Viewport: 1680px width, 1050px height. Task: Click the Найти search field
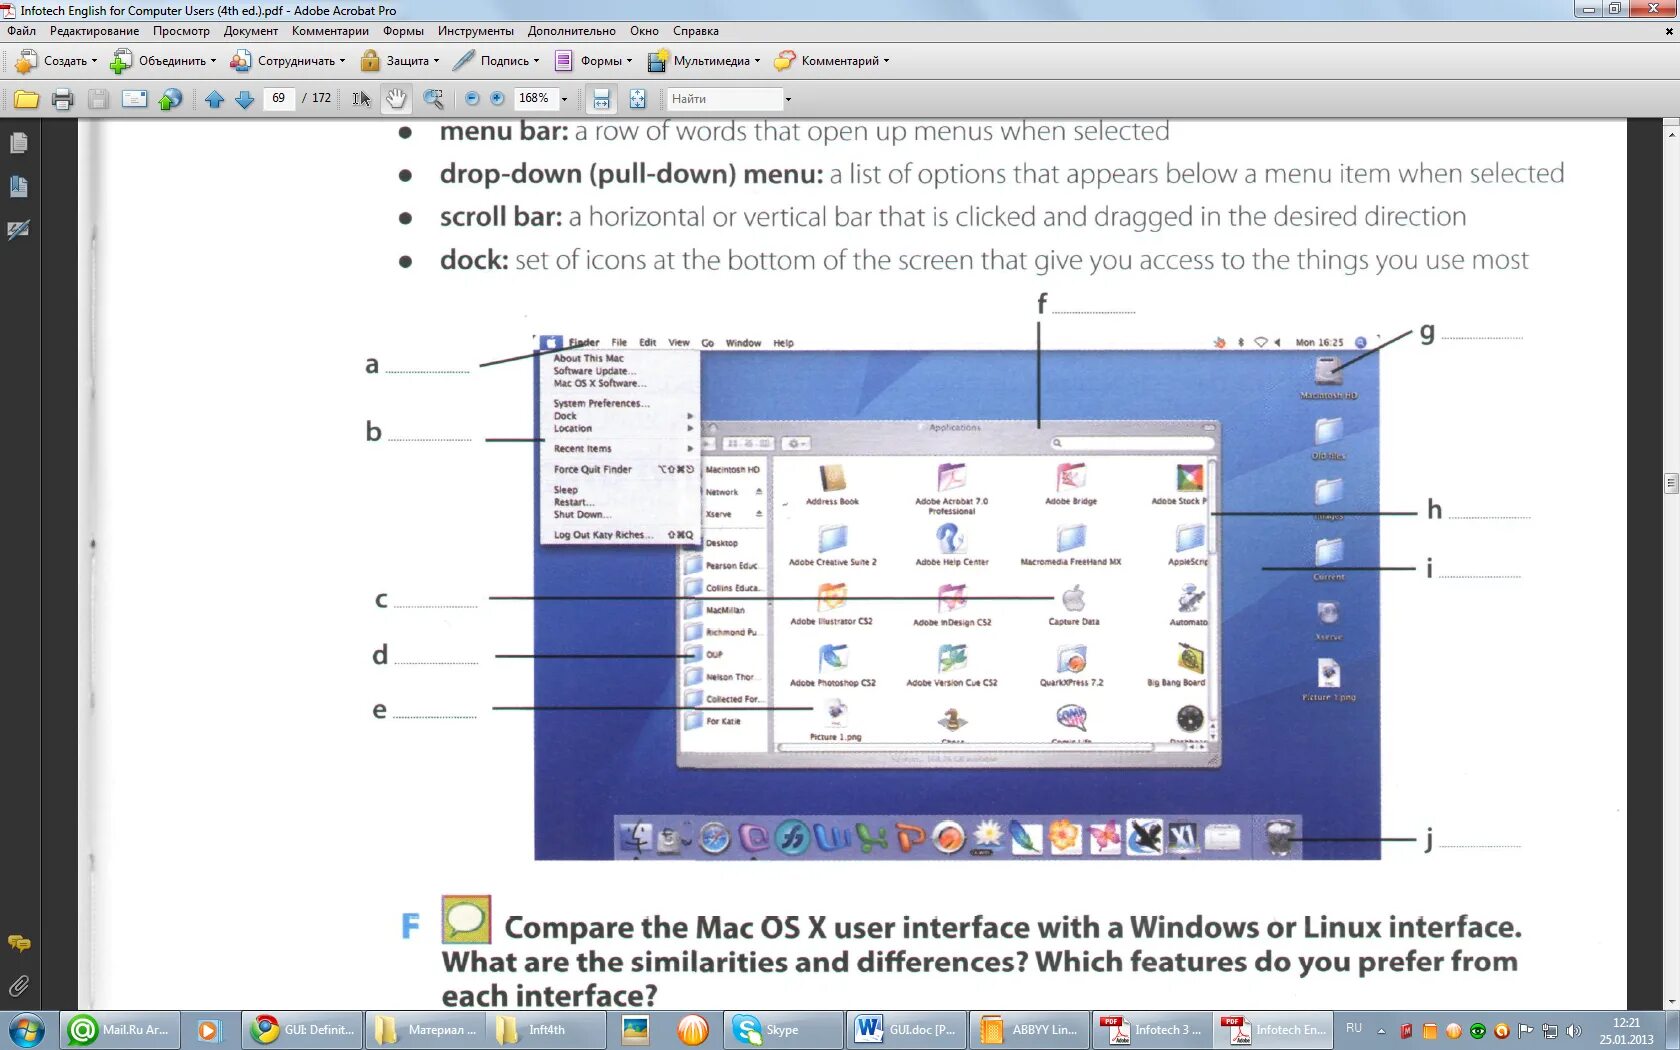pyautogui.click(x=724, y=99)
